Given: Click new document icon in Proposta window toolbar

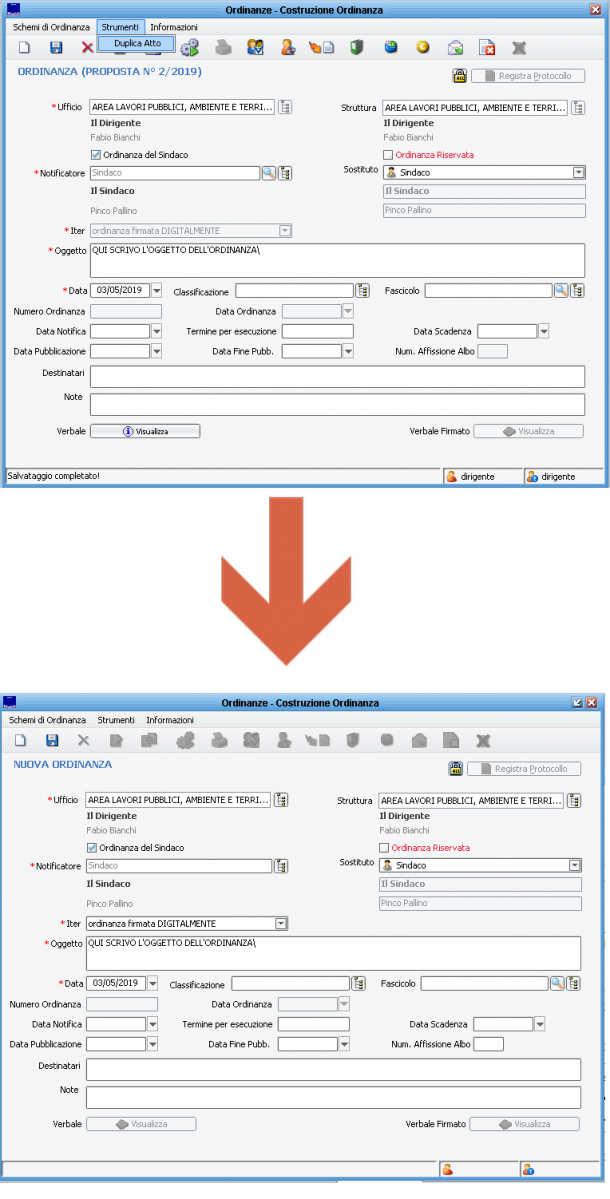Looking at the screenshot, I should [x=24, y=47].
